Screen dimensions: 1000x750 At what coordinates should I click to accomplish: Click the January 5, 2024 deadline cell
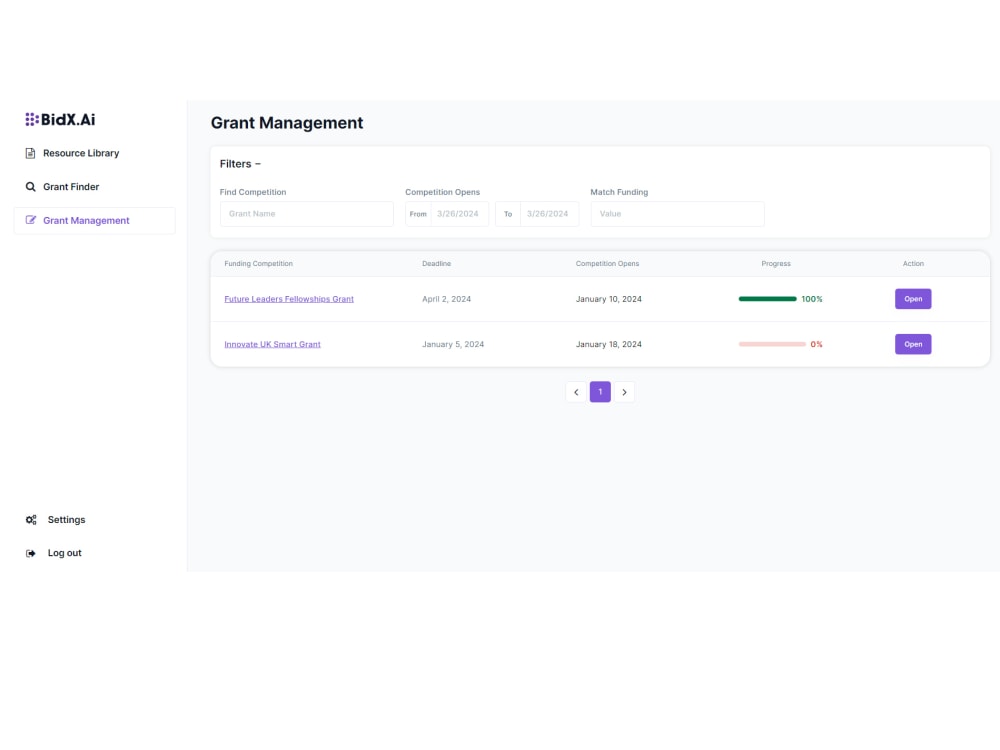click(x=453, y=344)
